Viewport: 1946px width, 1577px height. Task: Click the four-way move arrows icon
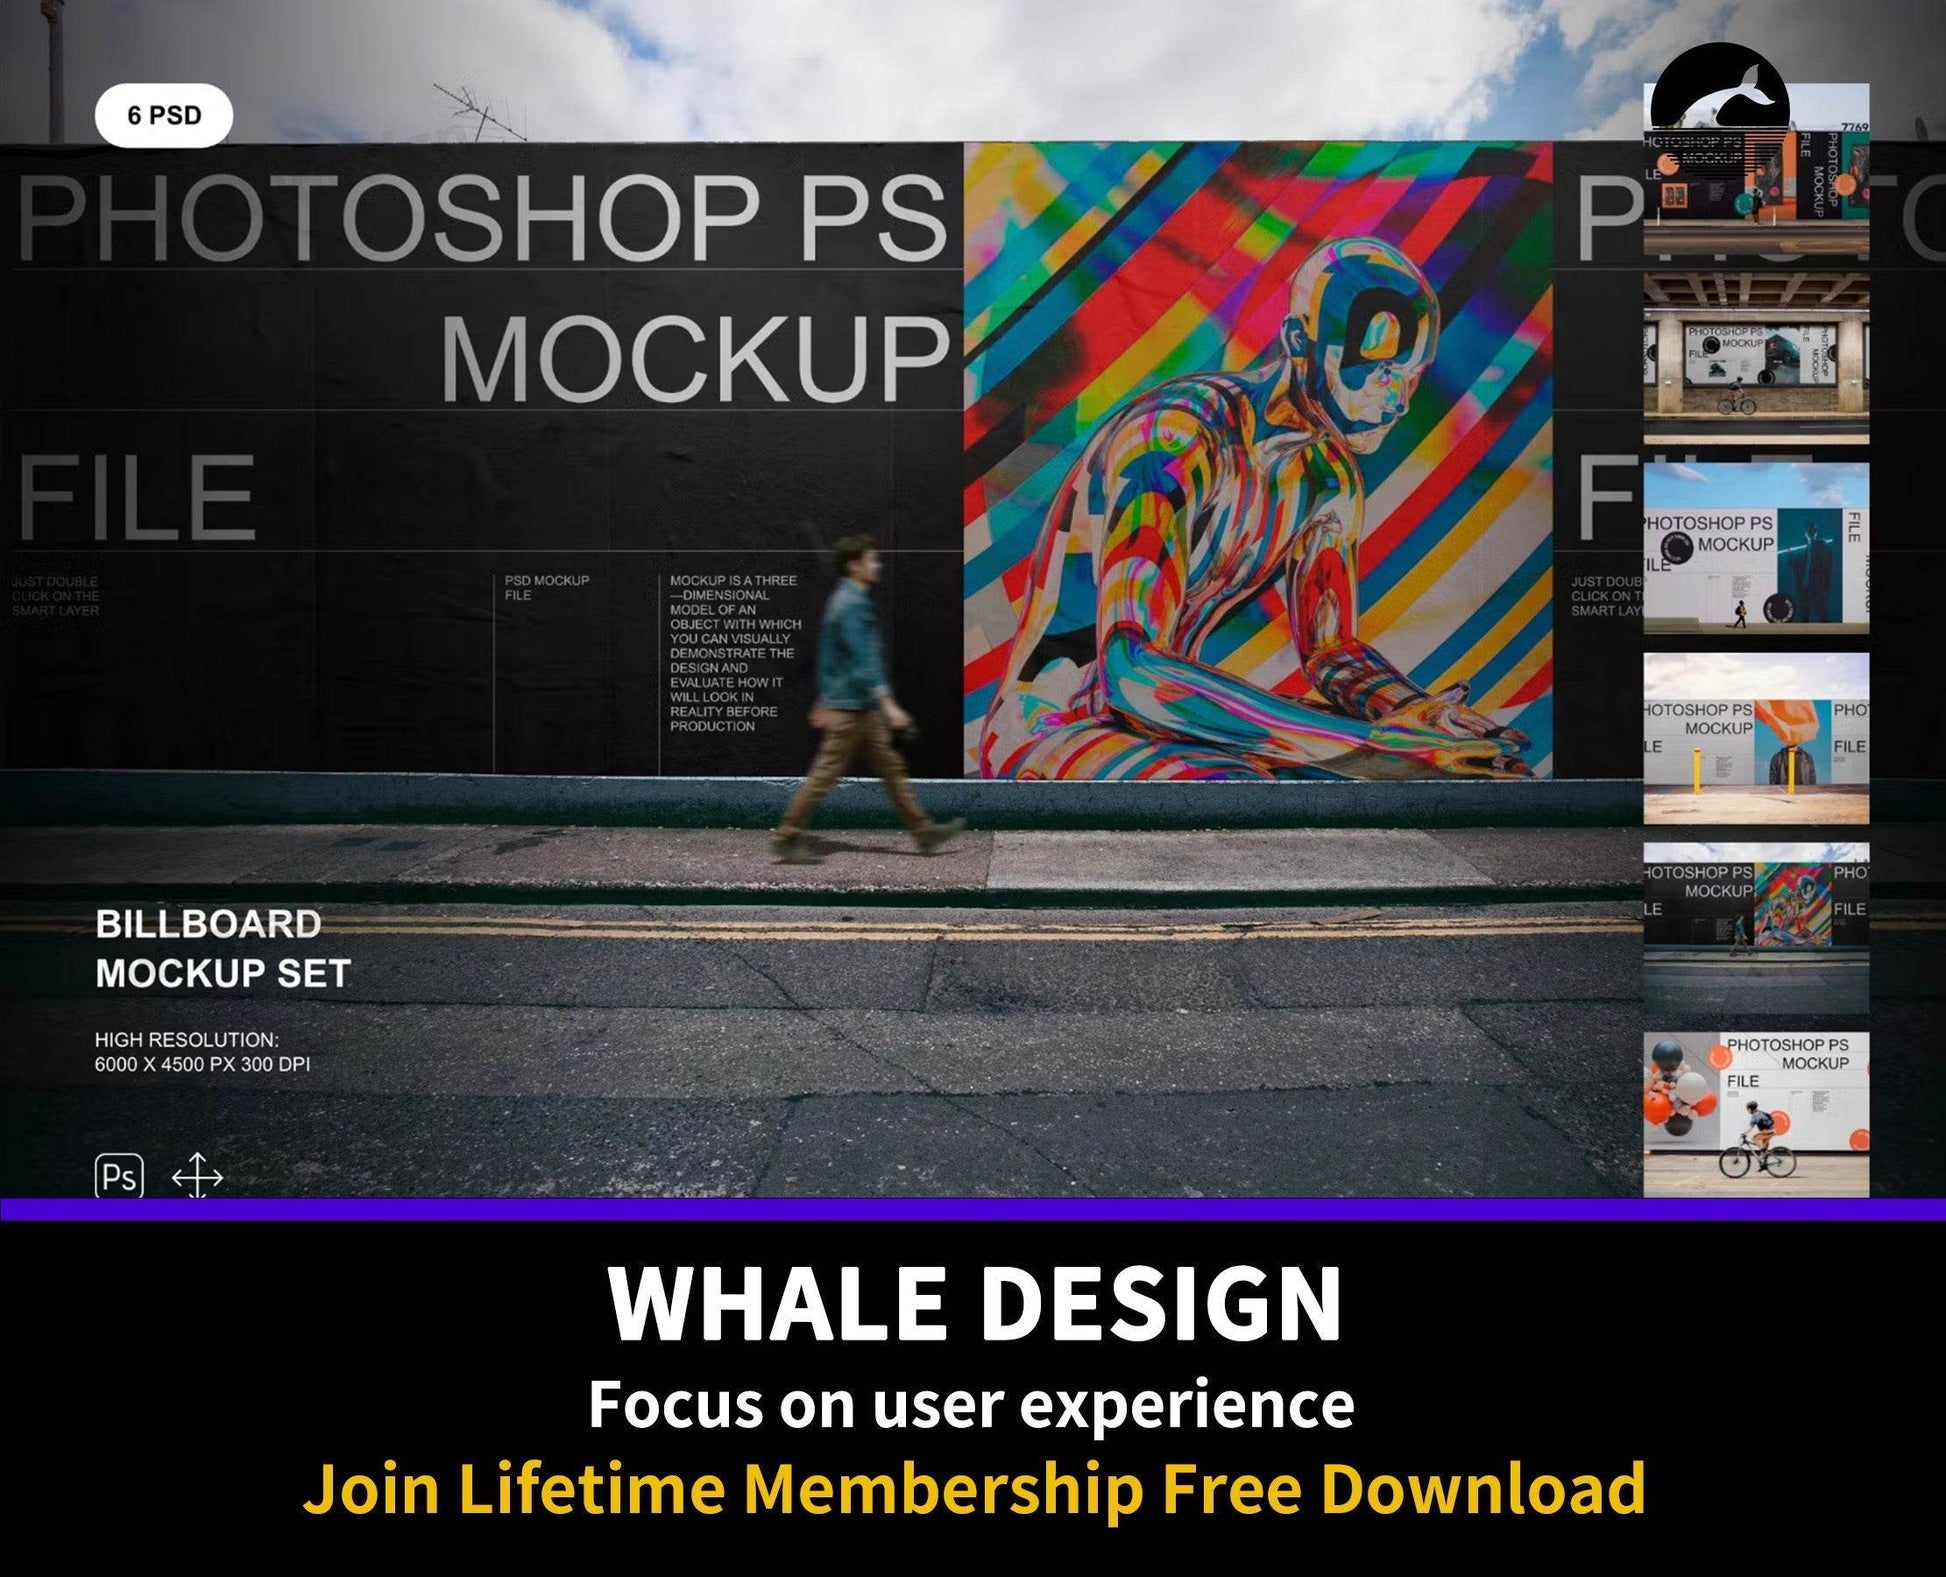(197, 1176)
